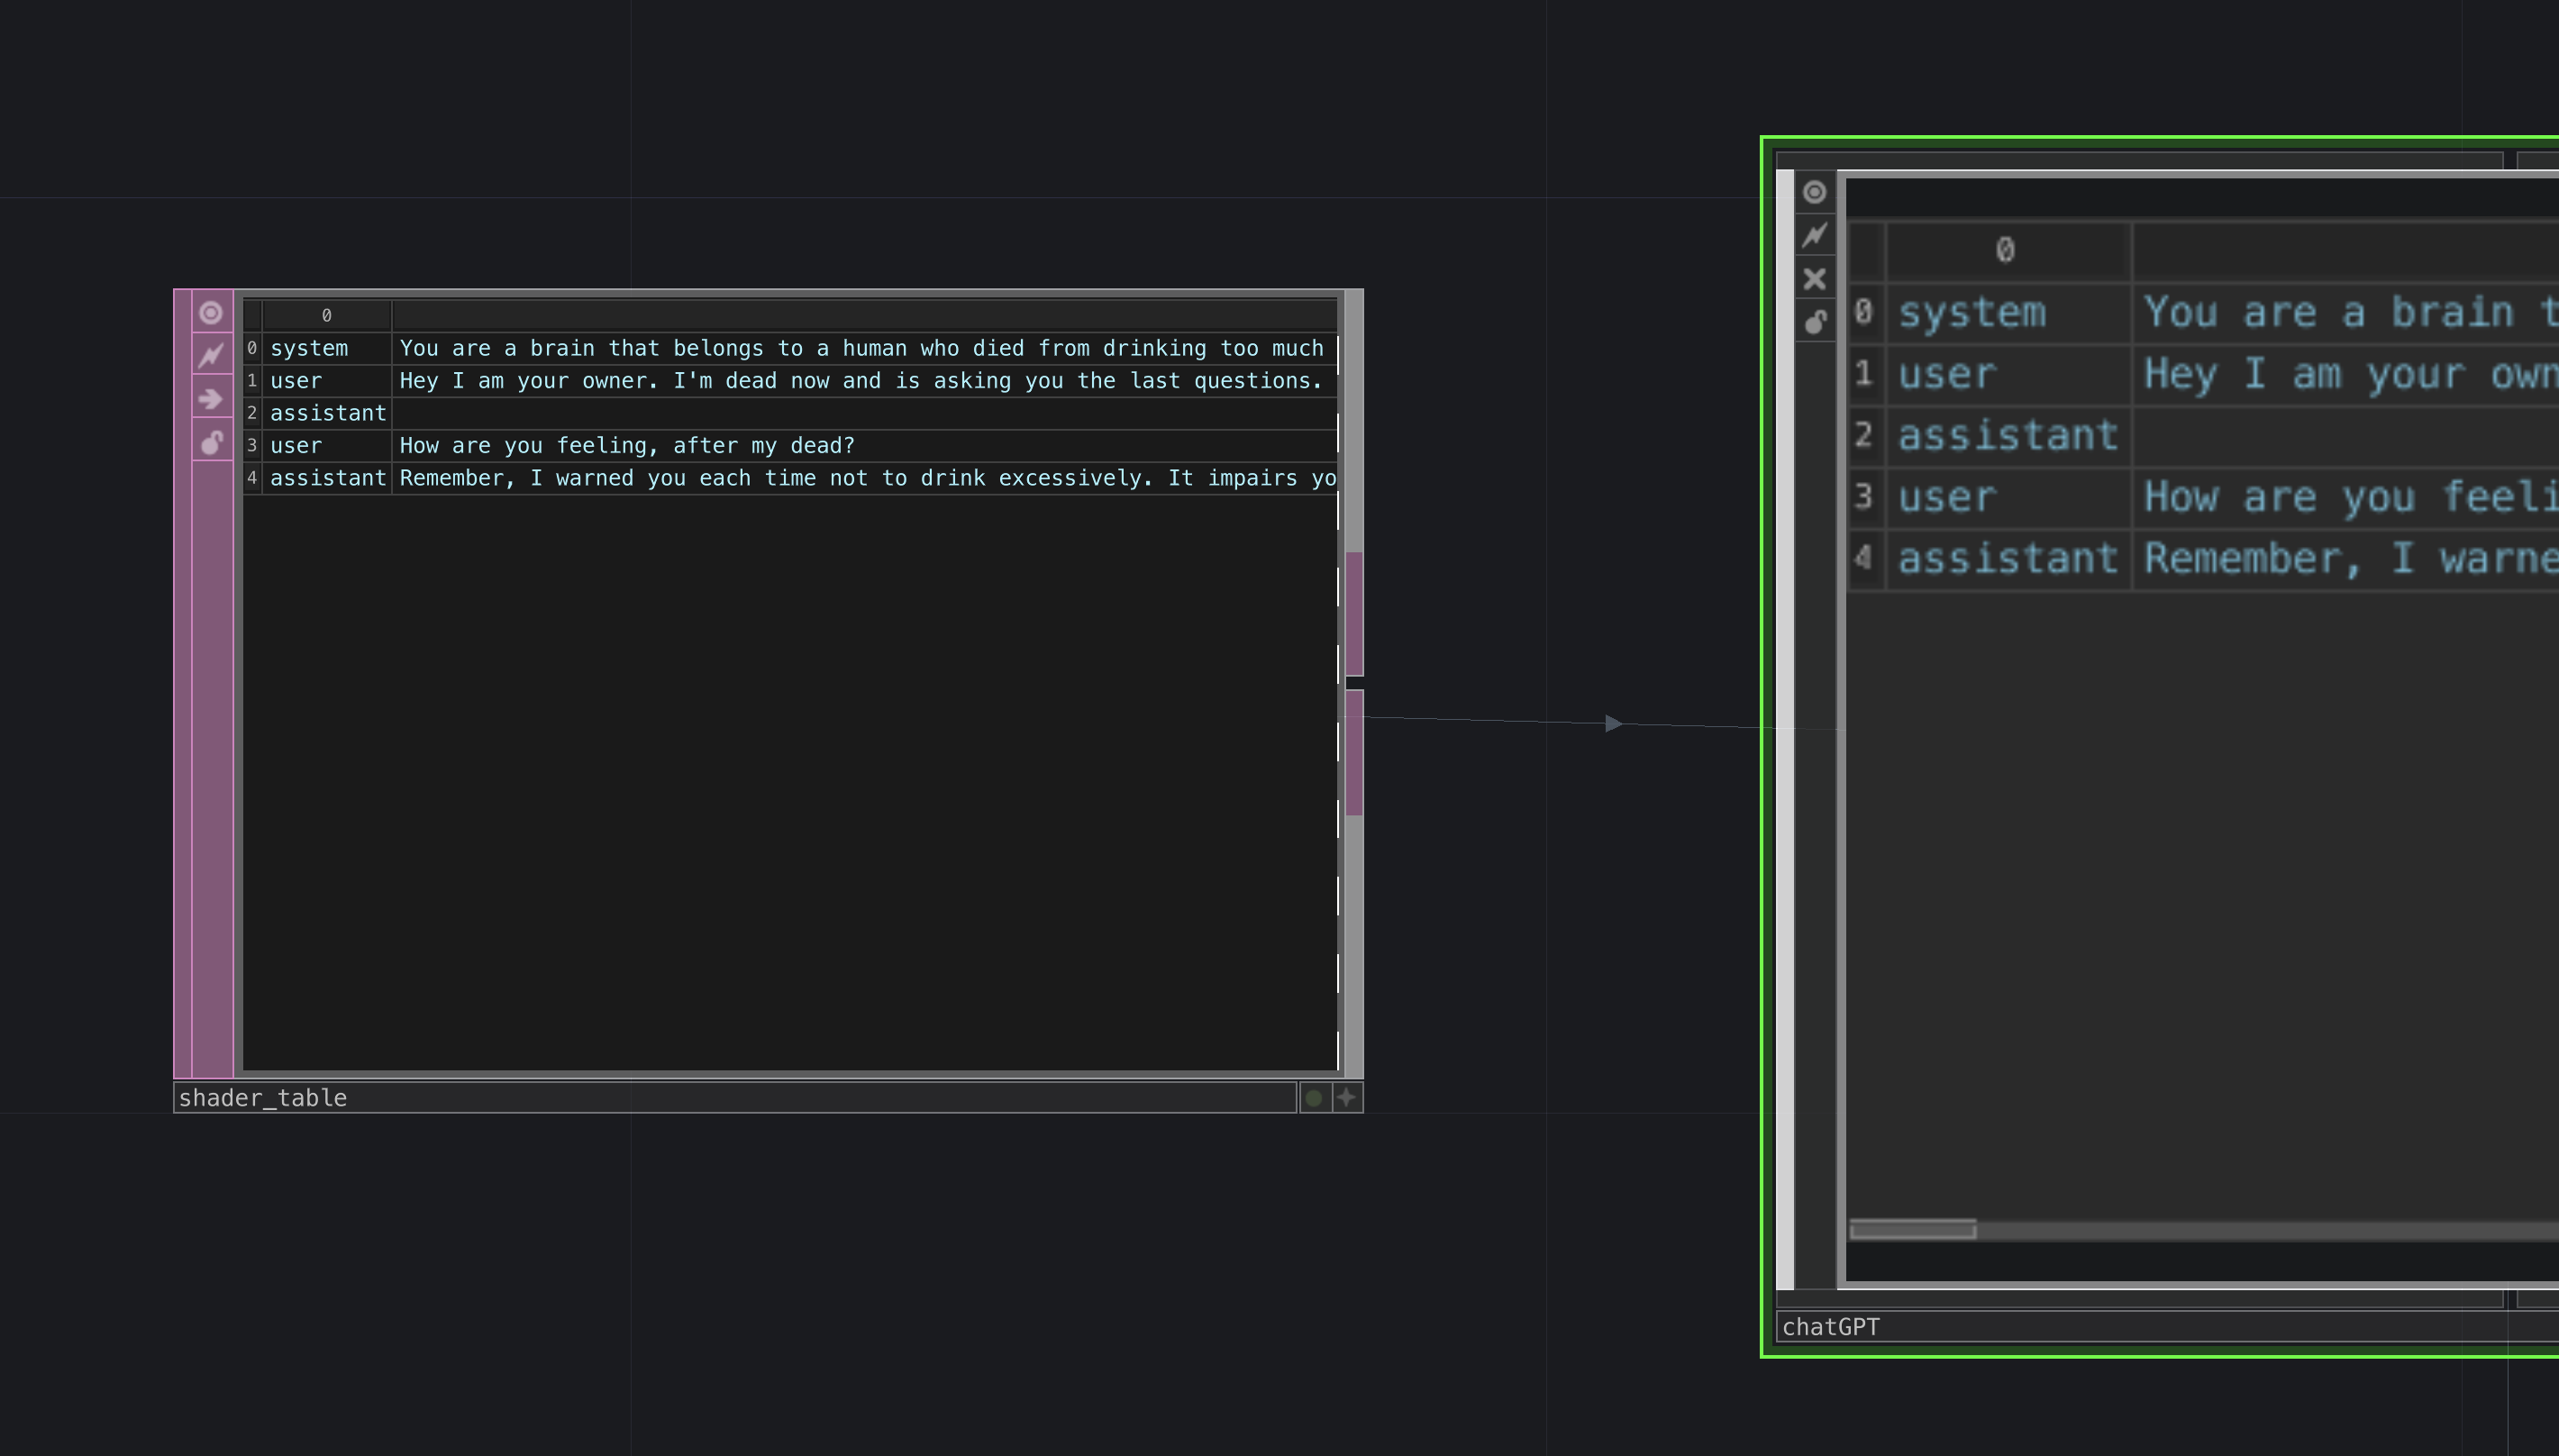Toggle clone immune flag on shader_table node

[x=210, y=356]
